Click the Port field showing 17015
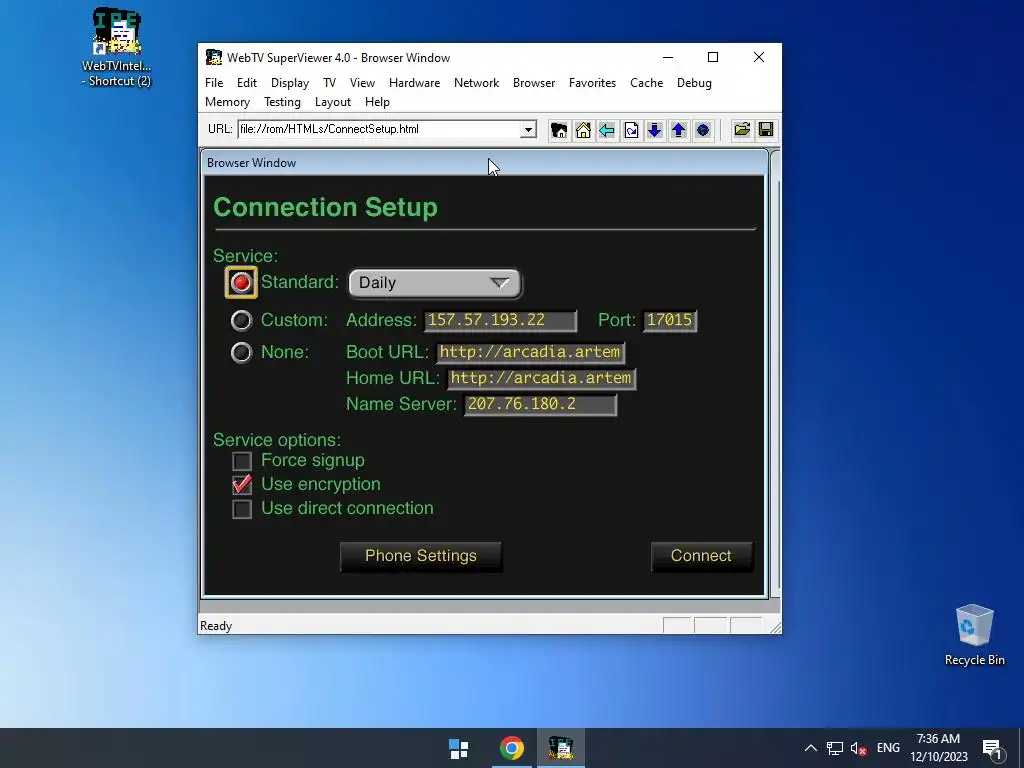Screen dimensions: 1024x768 pyautogui.click(x=669, y=320)
